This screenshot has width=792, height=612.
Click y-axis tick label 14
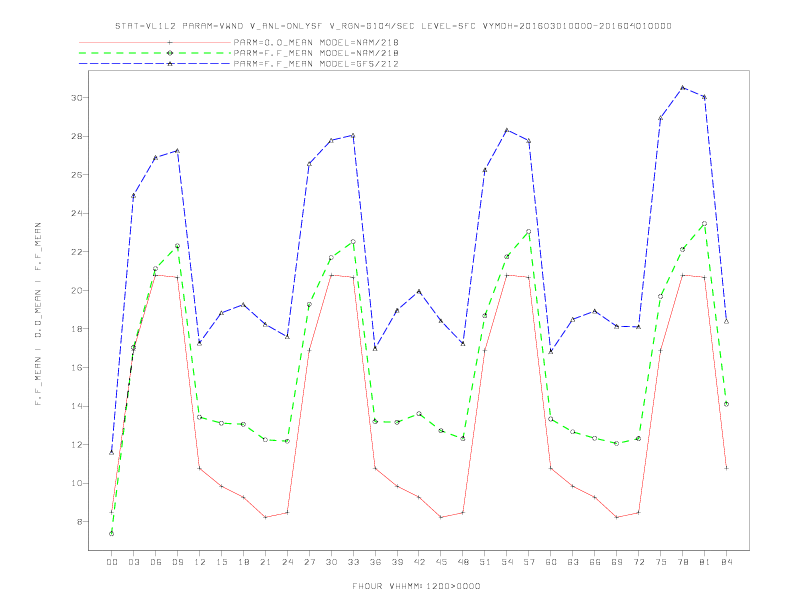76,406
